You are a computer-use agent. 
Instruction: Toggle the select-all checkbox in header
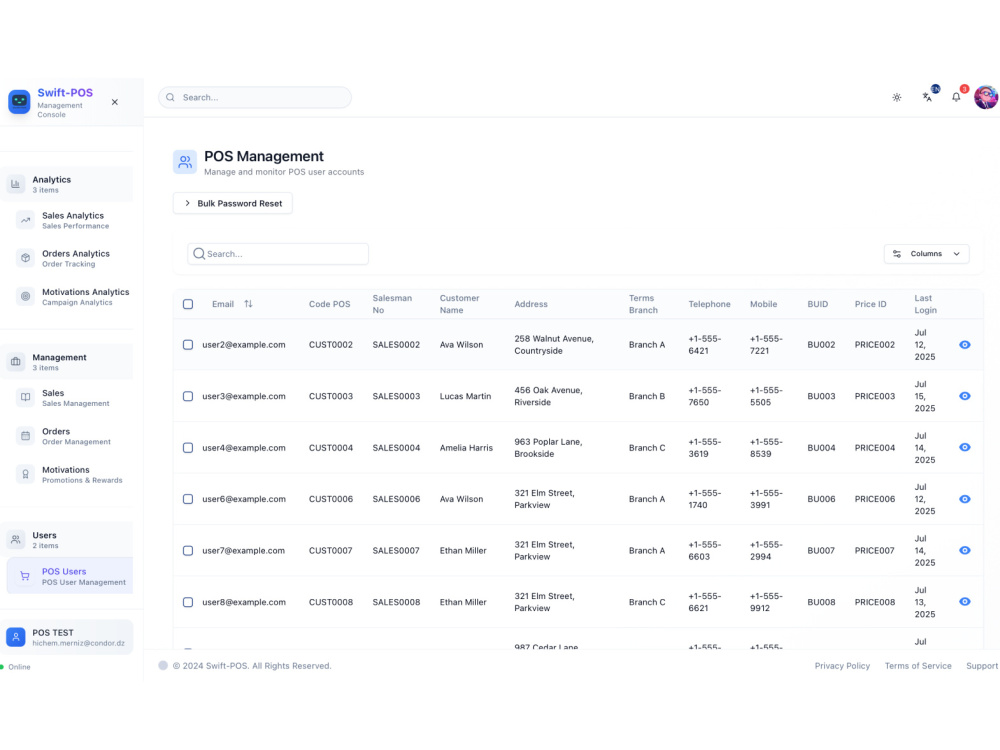(x=188, y=304)
